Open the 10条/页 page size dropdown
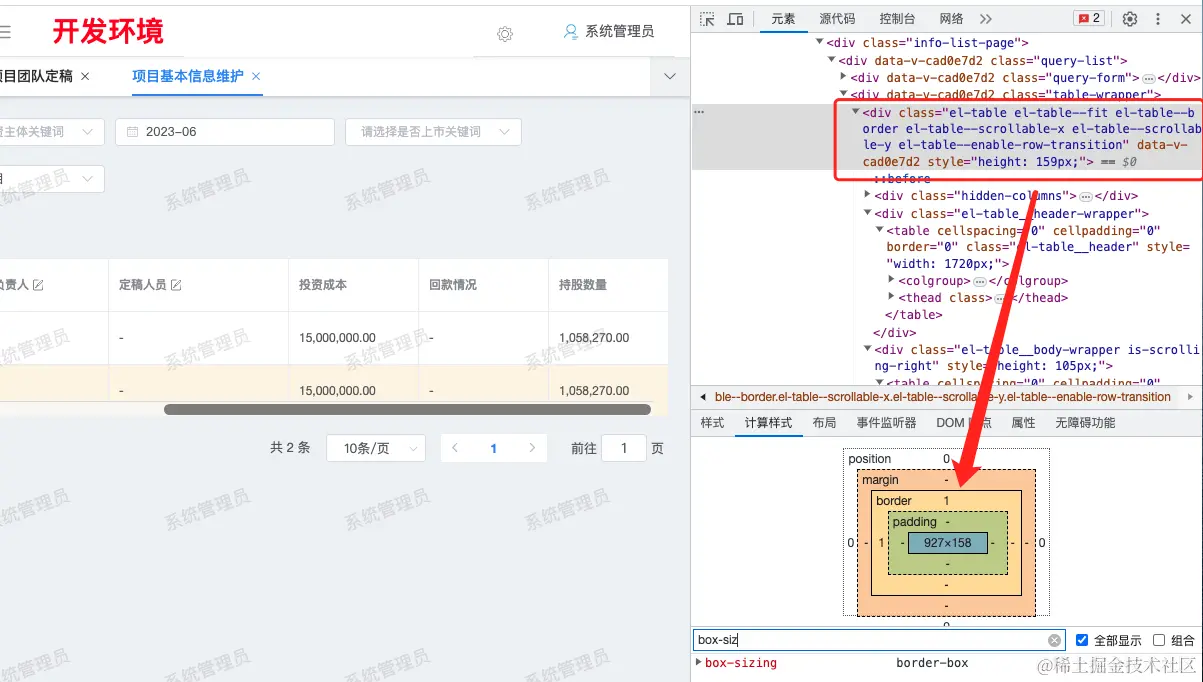The width and height of the screenshot is (1203, 682). [376, 448]
